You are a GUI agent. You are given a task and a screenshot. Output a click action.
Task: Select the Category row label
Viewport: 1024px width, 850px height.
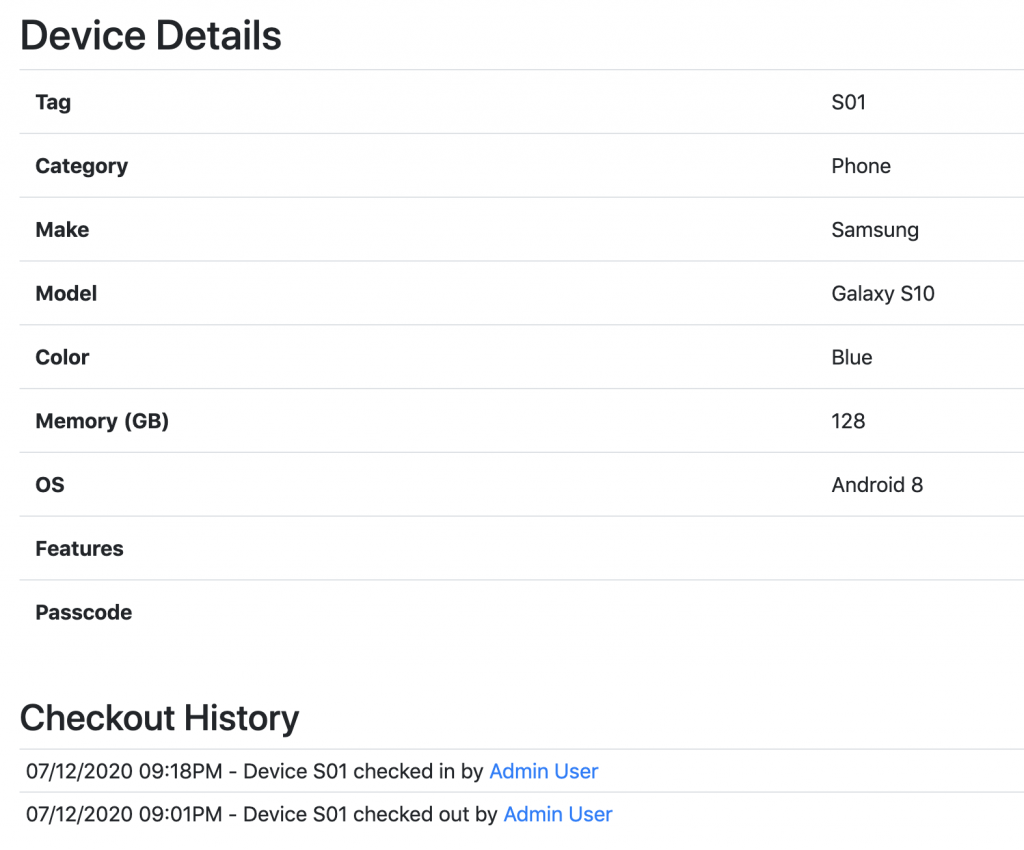coord(81,166)
